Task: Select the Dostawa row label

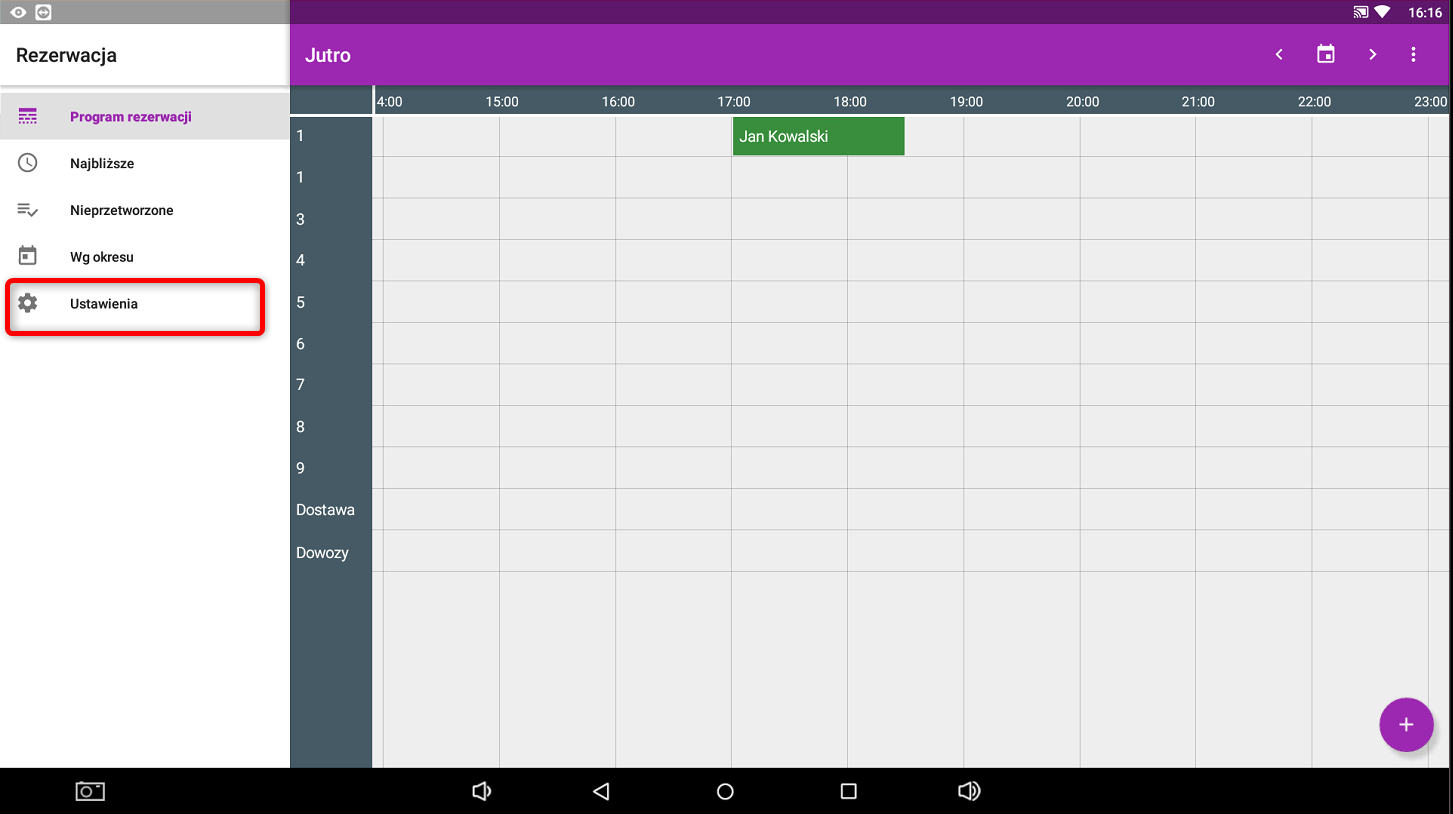Action: (325, 510)
